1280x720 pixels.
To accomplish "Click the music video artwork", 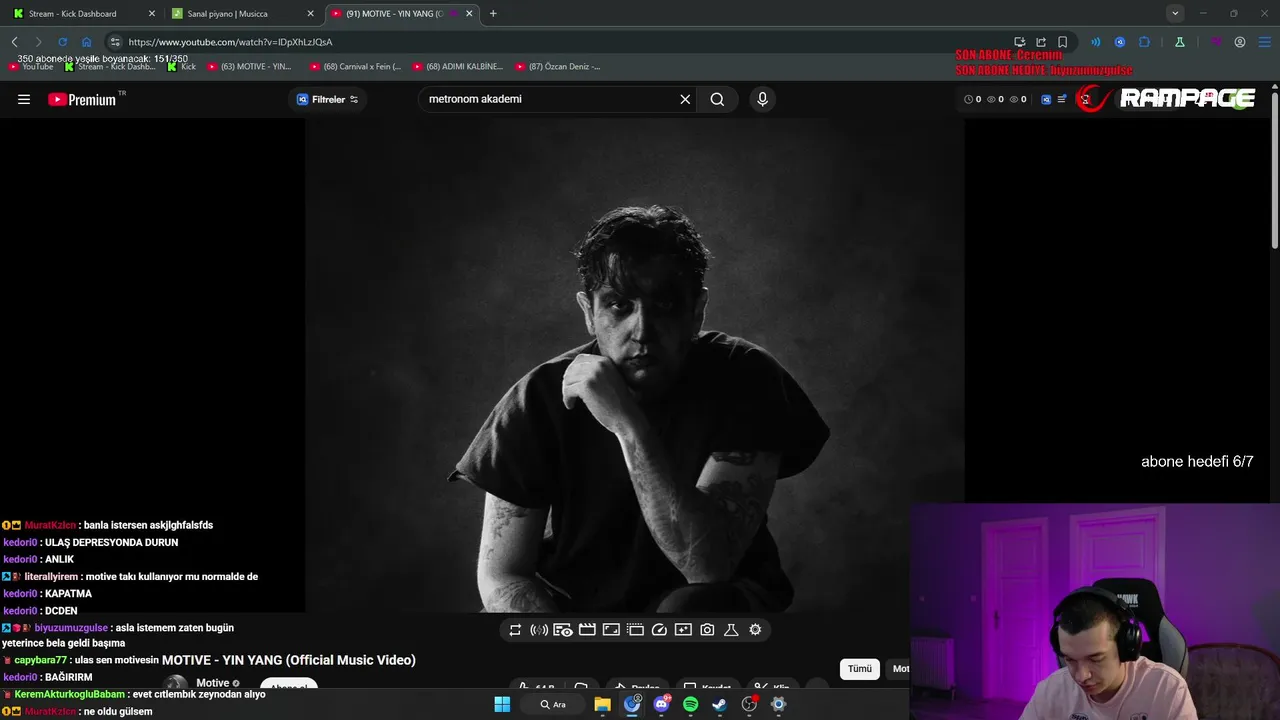I will click(635, 365).
